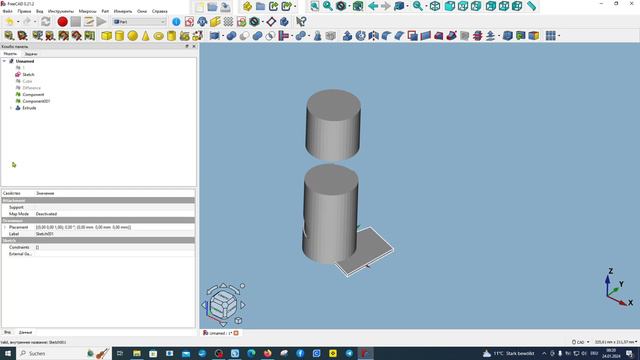Open the Файл menu
Image resolution: width=640 pixels, height=360 pixels.
pyautogui.click(x=7, y=11)
